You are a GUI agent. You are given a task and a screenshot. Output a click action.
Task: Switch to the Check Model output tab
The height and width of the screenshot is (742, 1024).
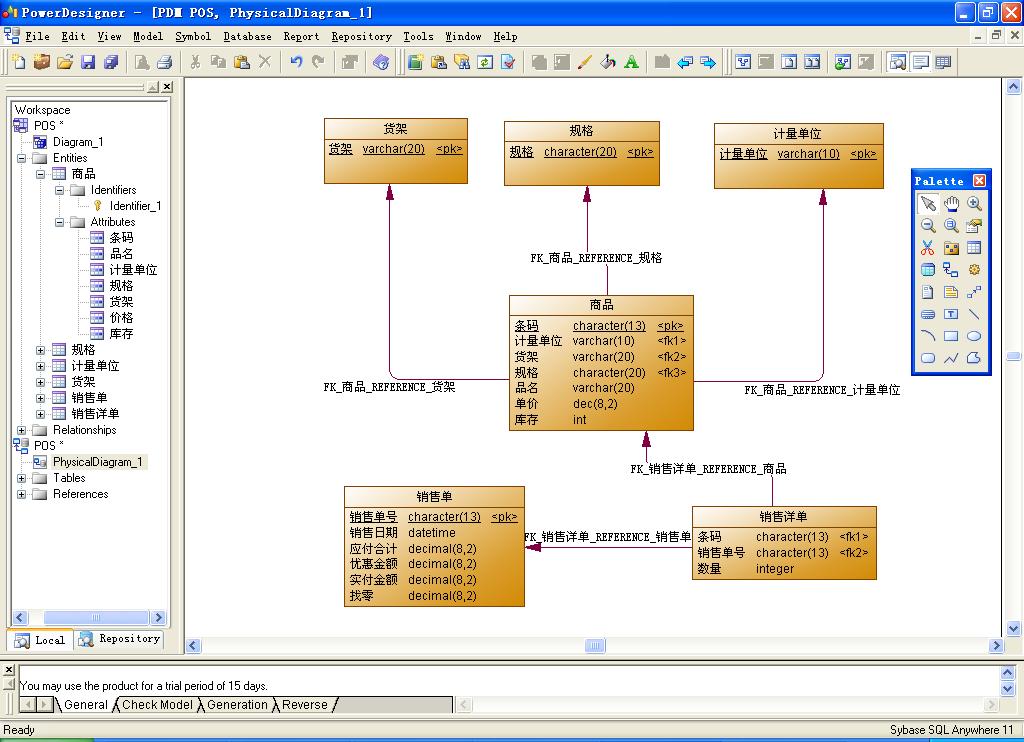[x=157, y=705]
